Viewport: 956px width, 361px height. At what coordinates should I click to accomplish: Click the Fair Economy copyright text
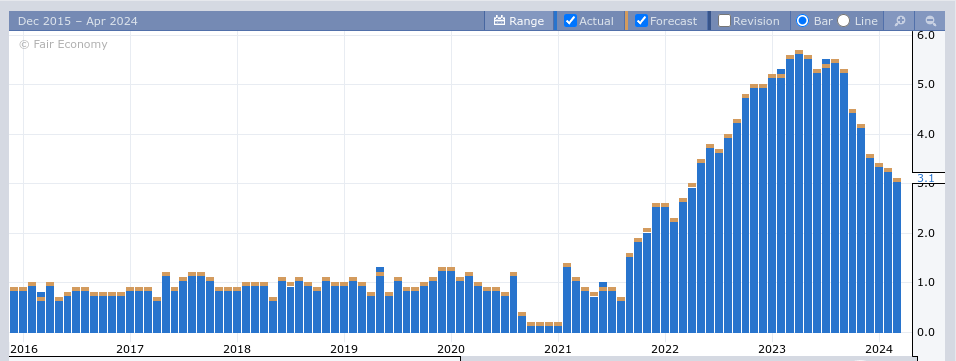[63, 45]
